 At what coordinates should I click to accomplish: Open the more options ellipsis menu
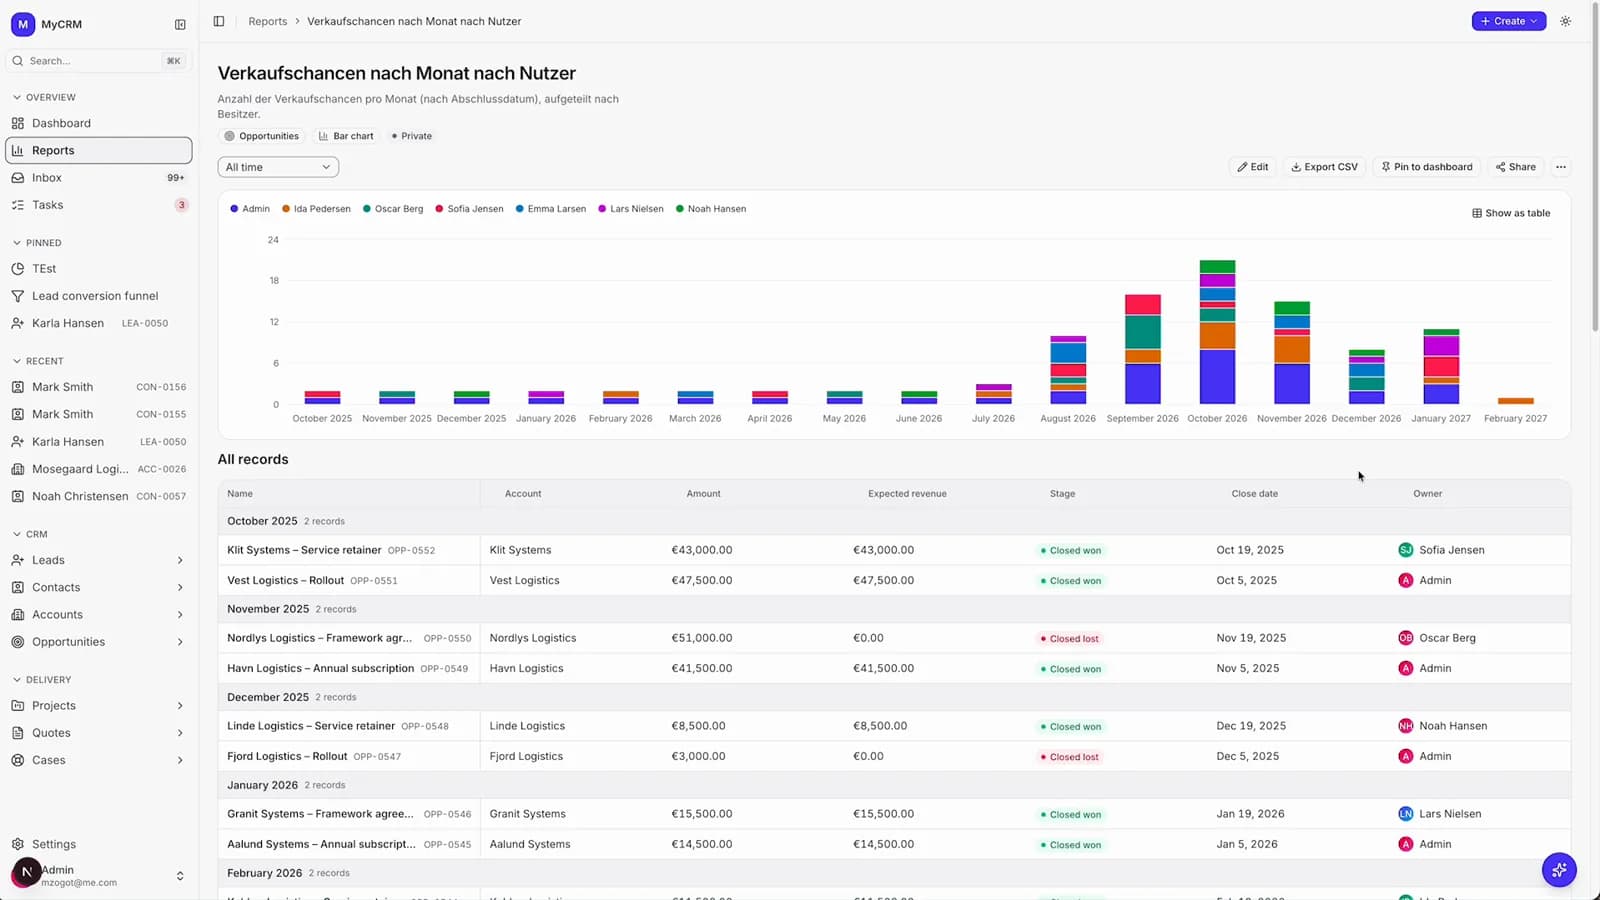click(x=1561, y=167)
